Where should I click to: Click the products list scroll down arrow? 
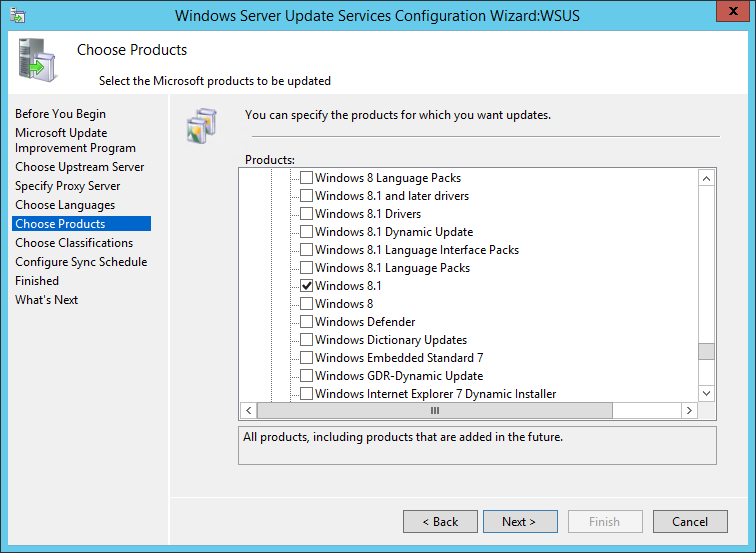(x=706, y=393)
